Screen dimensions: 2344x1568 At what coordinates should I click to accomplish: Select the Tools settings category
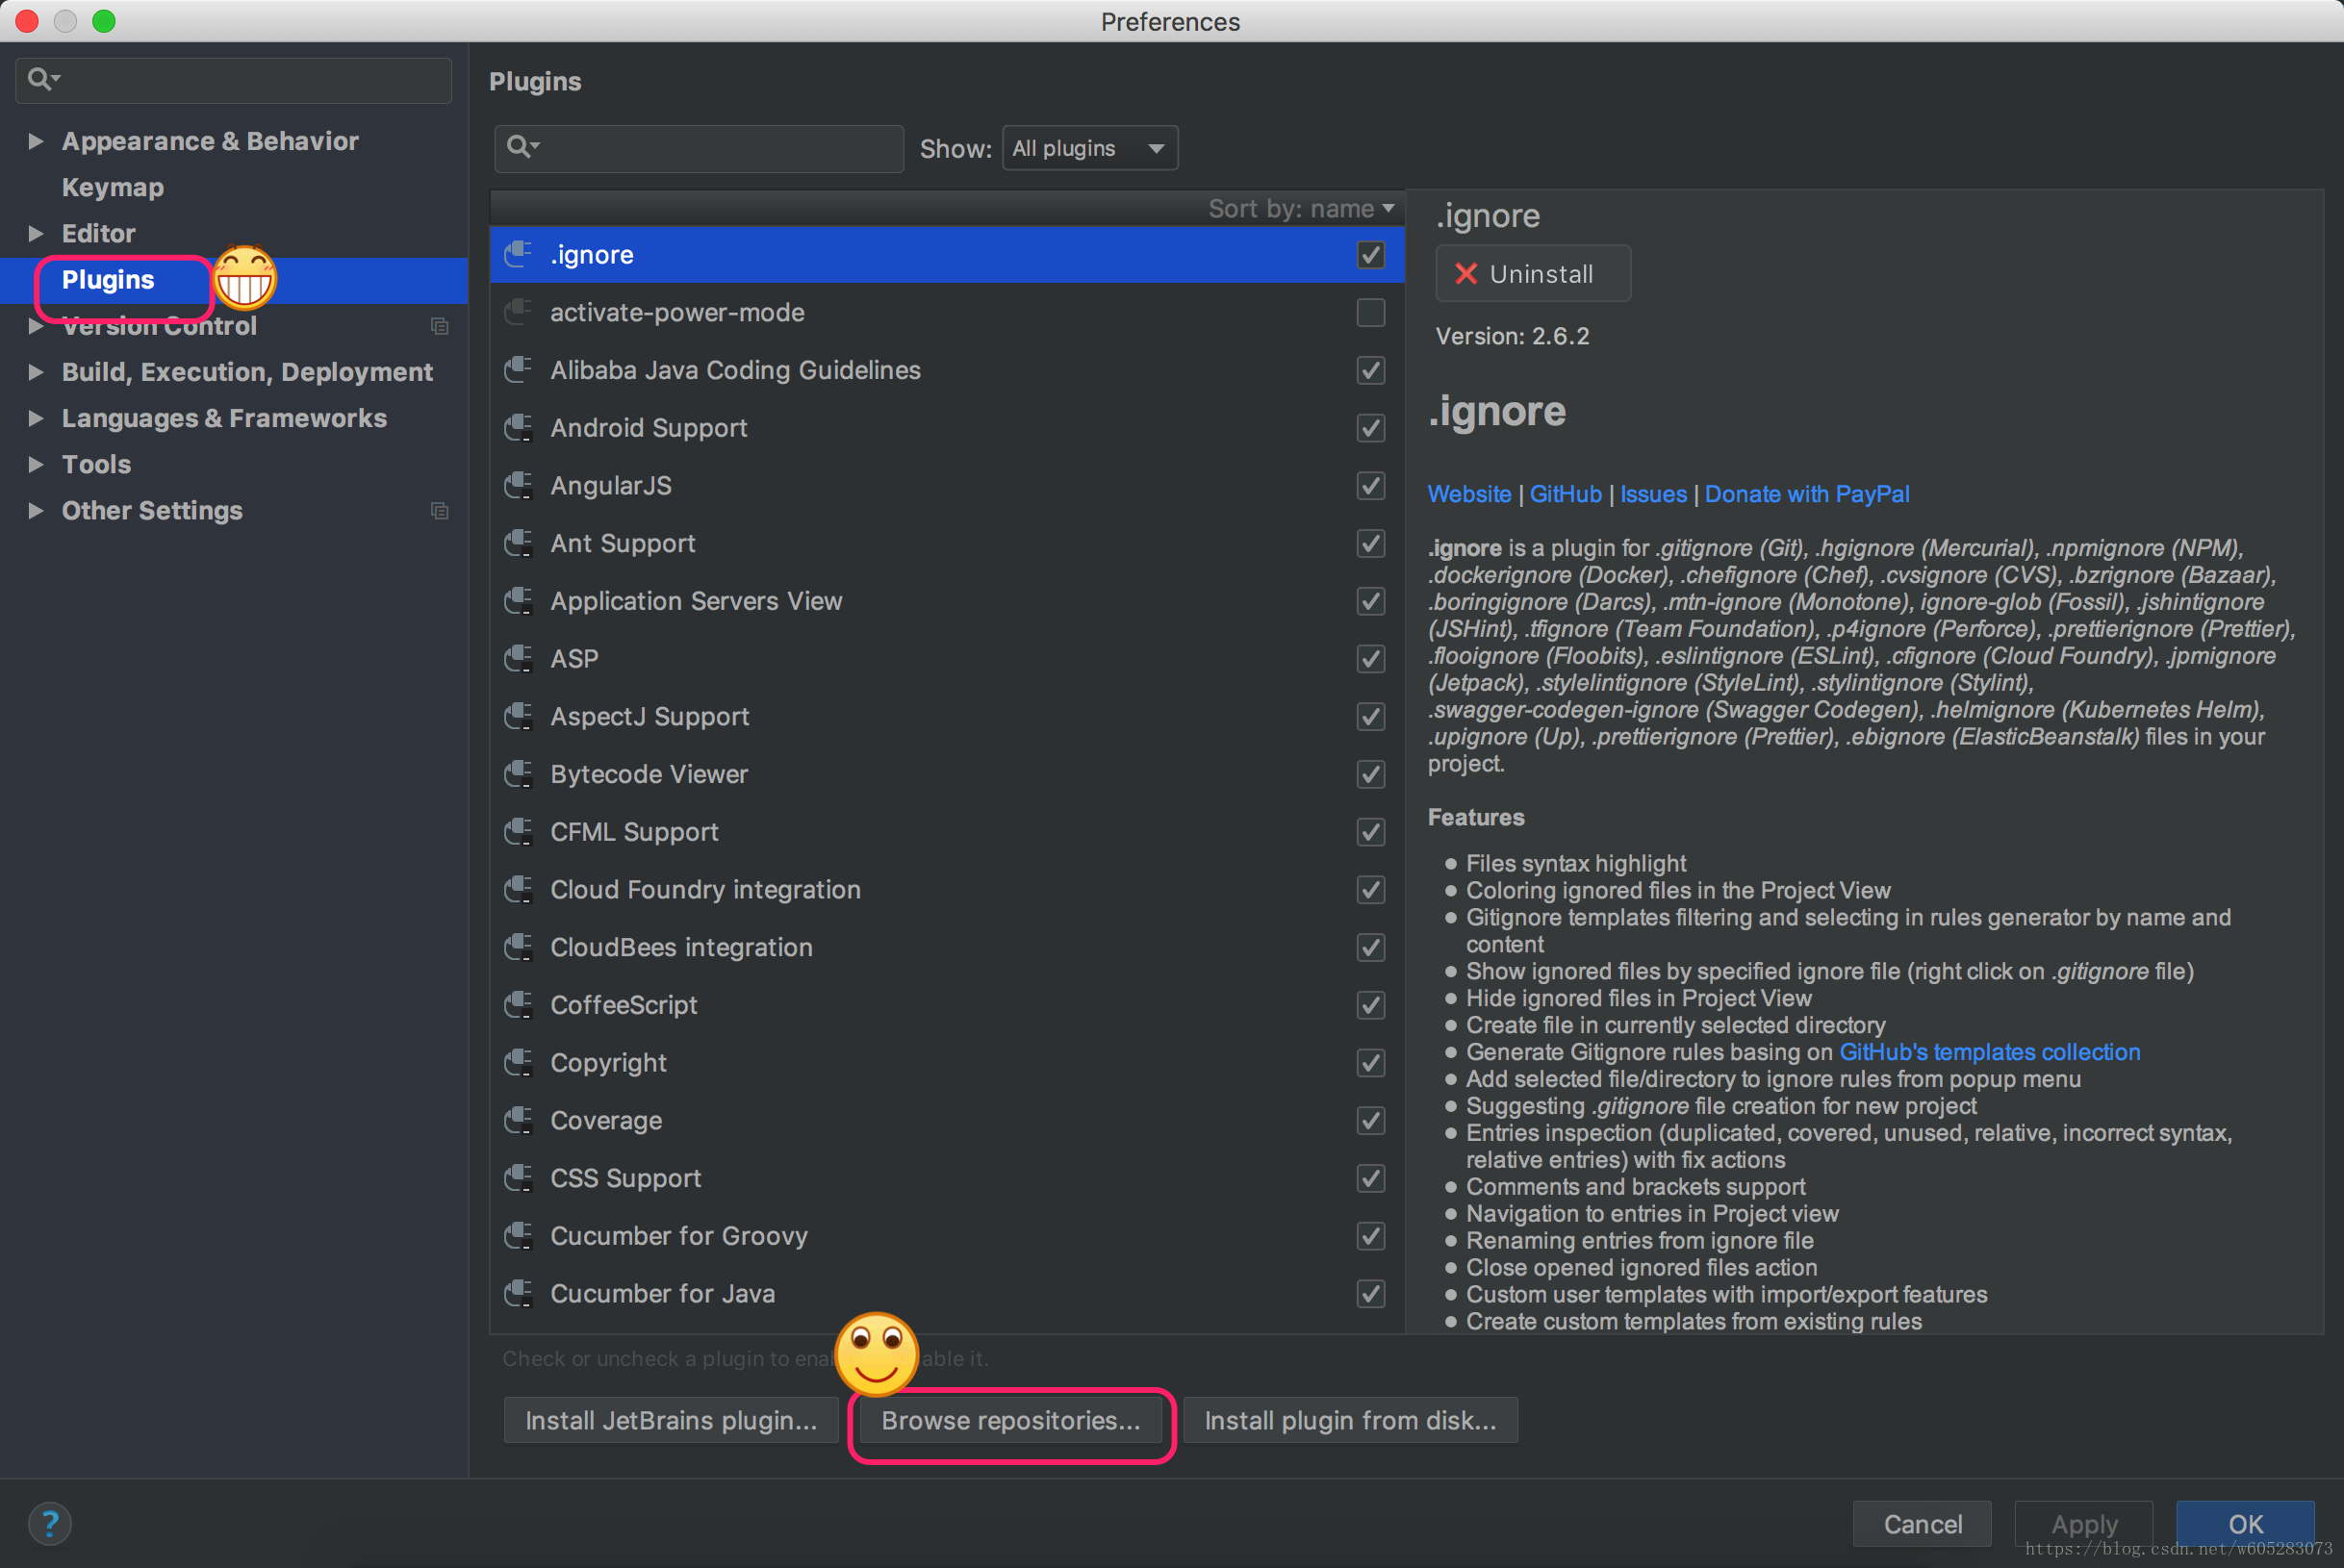pos(96,464)
